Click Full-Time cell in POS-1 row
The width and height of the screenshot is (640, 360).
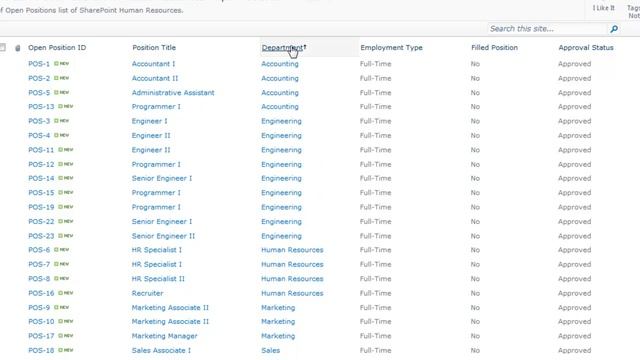click(376, 64)
